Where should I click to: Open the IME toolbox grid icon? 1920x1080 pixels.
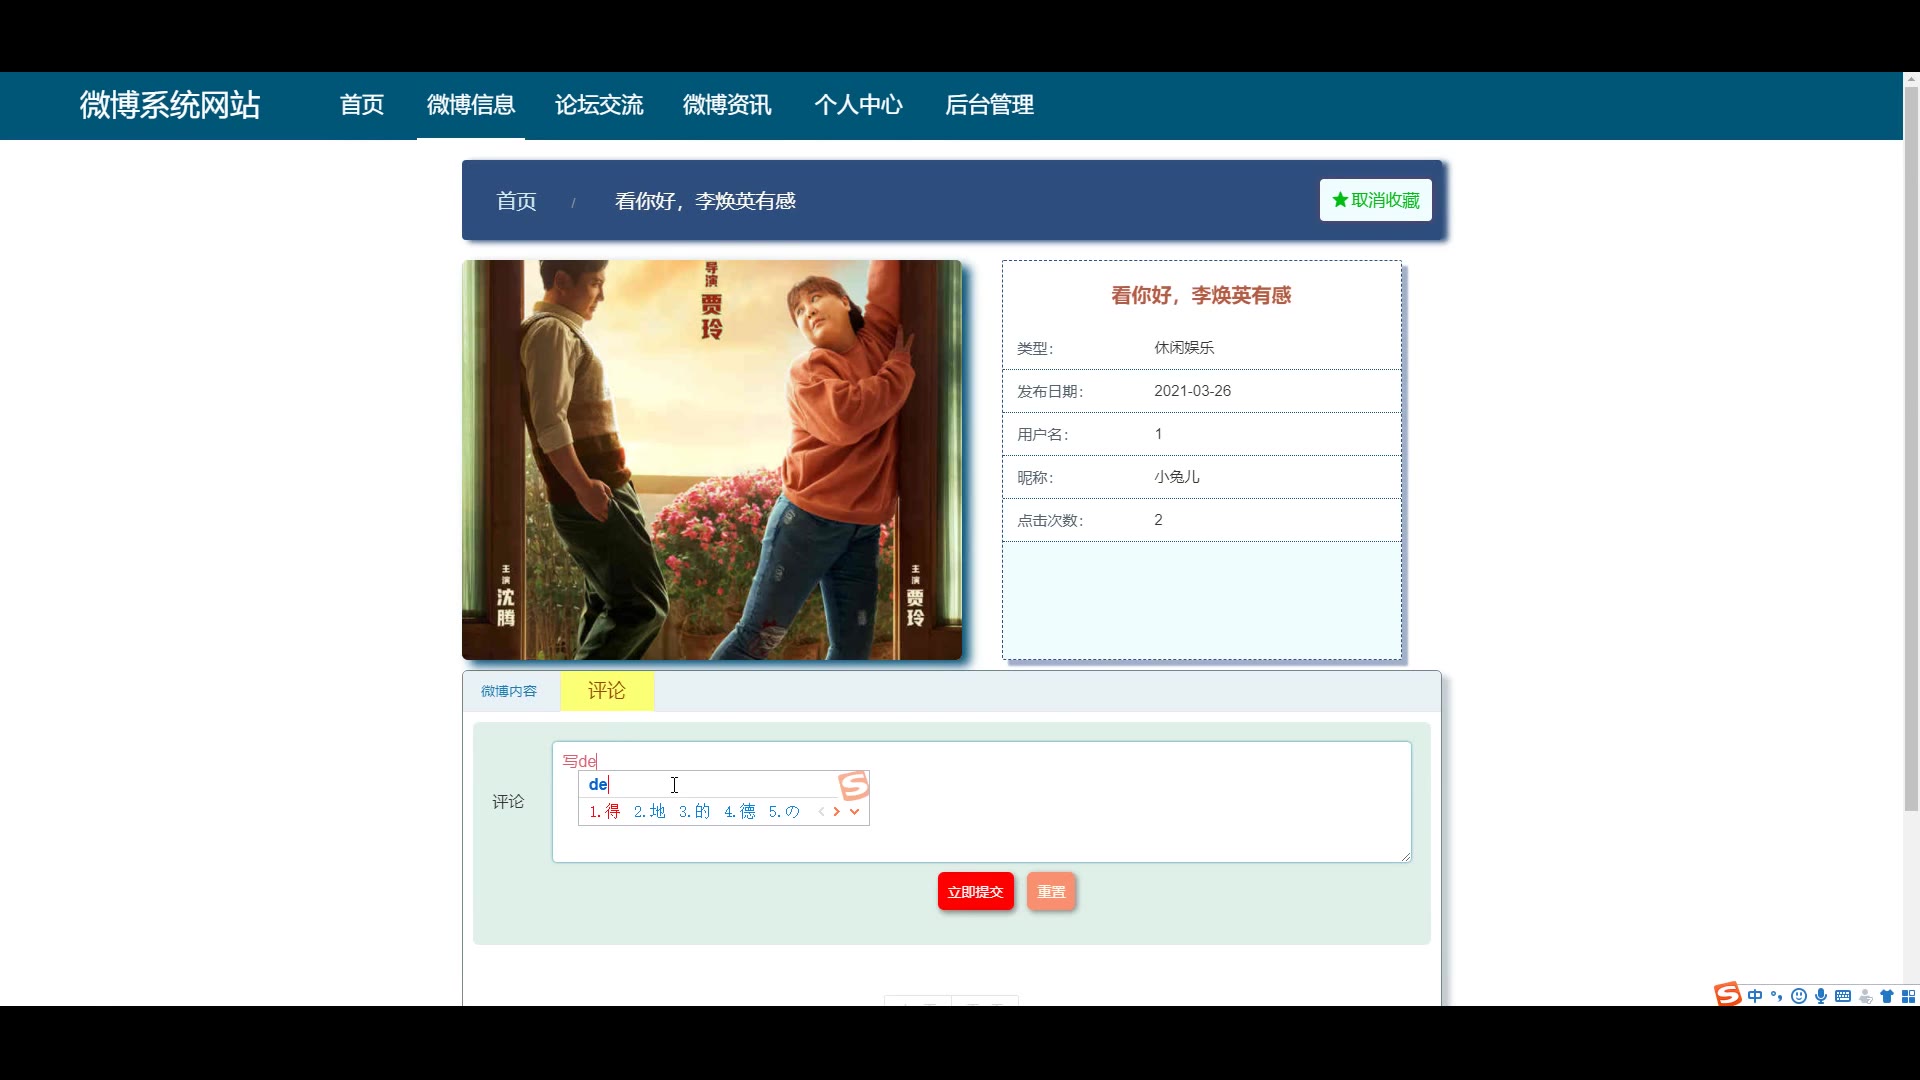tap(1909, 996)
